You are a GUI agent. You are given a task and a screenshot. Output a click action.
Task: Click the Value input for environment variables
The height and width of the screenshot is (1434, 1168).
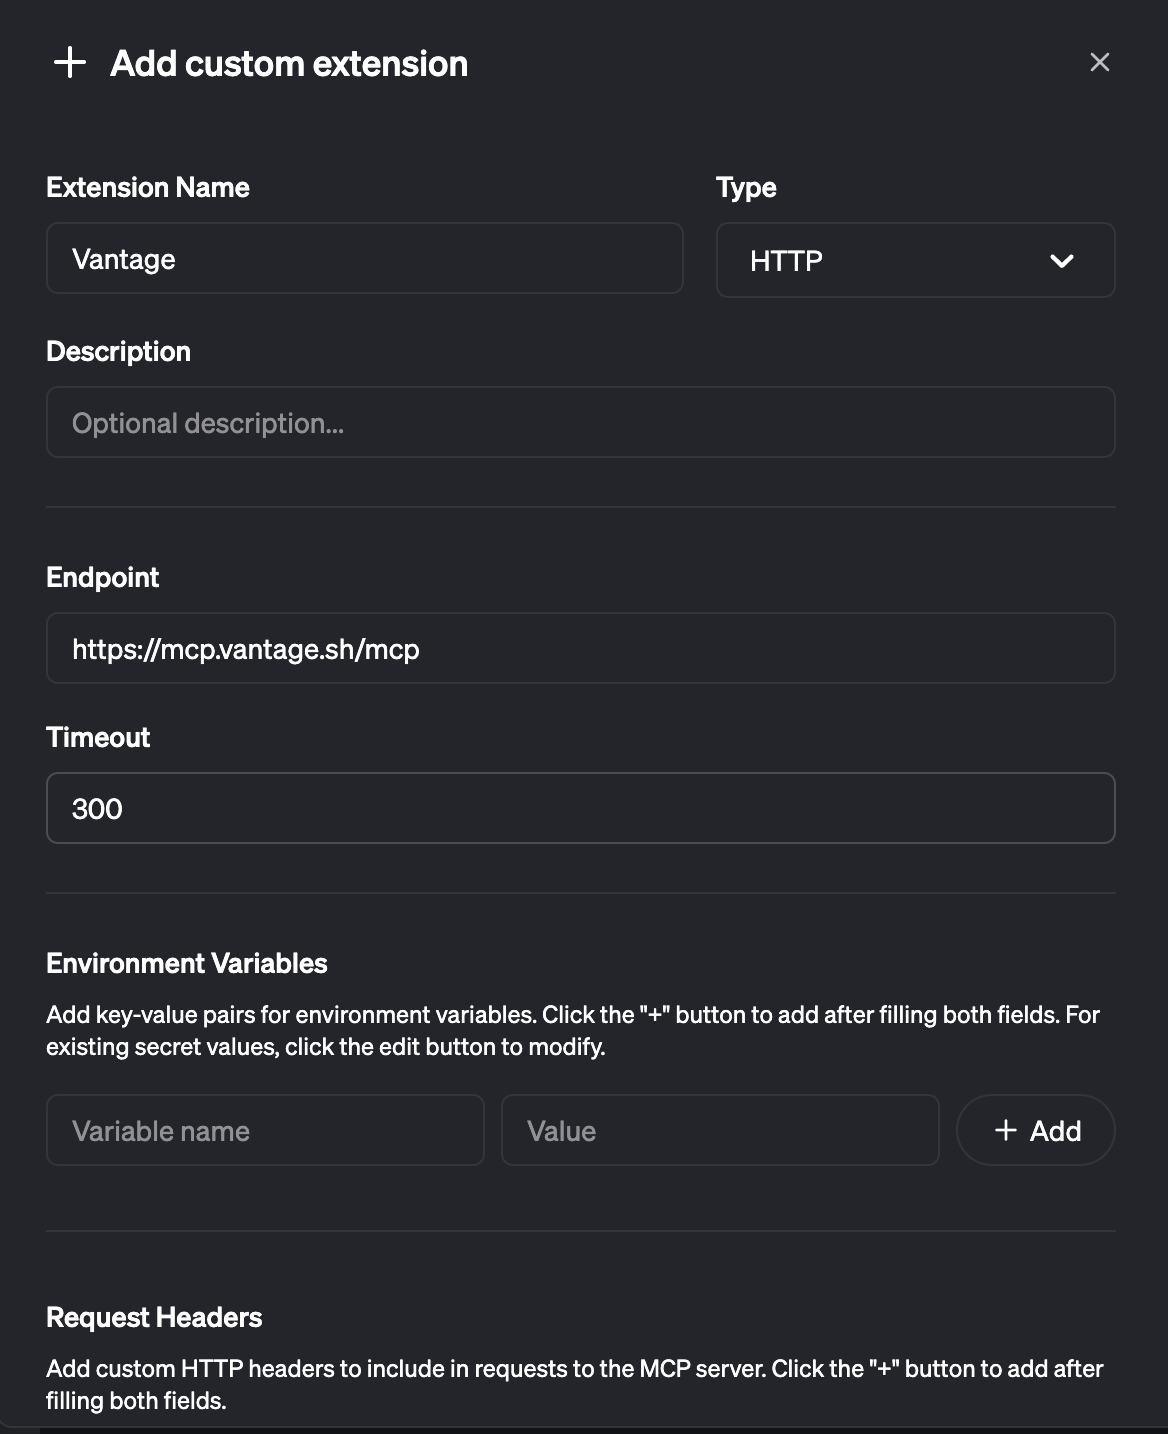(x=720, y=1130)
